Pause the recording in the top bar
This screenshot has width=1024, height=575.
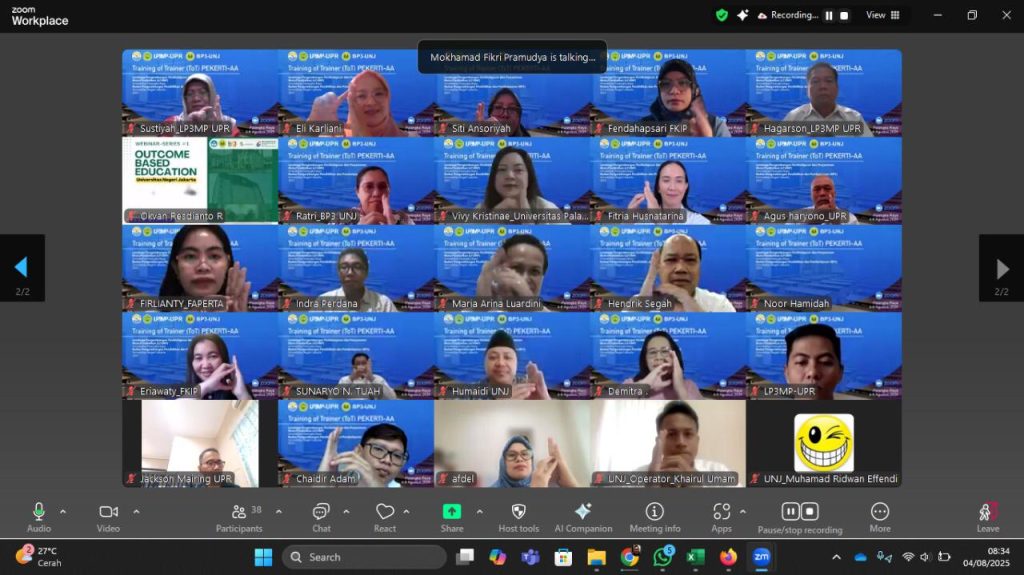(828, 16)
